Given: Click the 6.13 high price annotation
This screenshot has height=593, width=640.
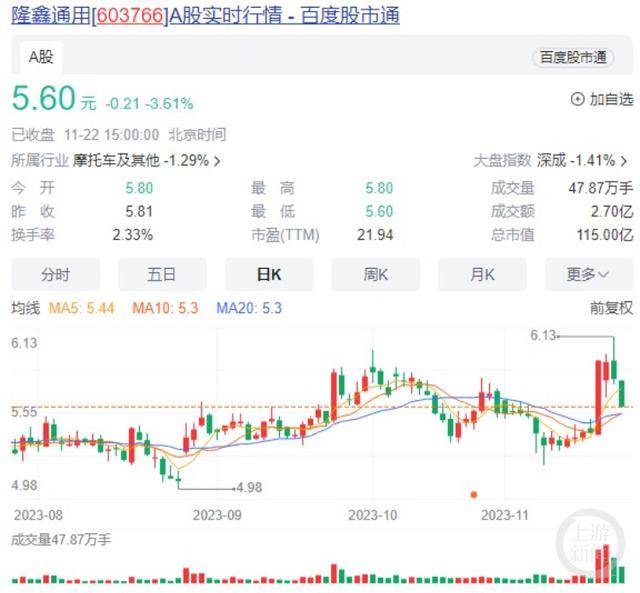Looking at the screenshot, I should pos(543,335).
